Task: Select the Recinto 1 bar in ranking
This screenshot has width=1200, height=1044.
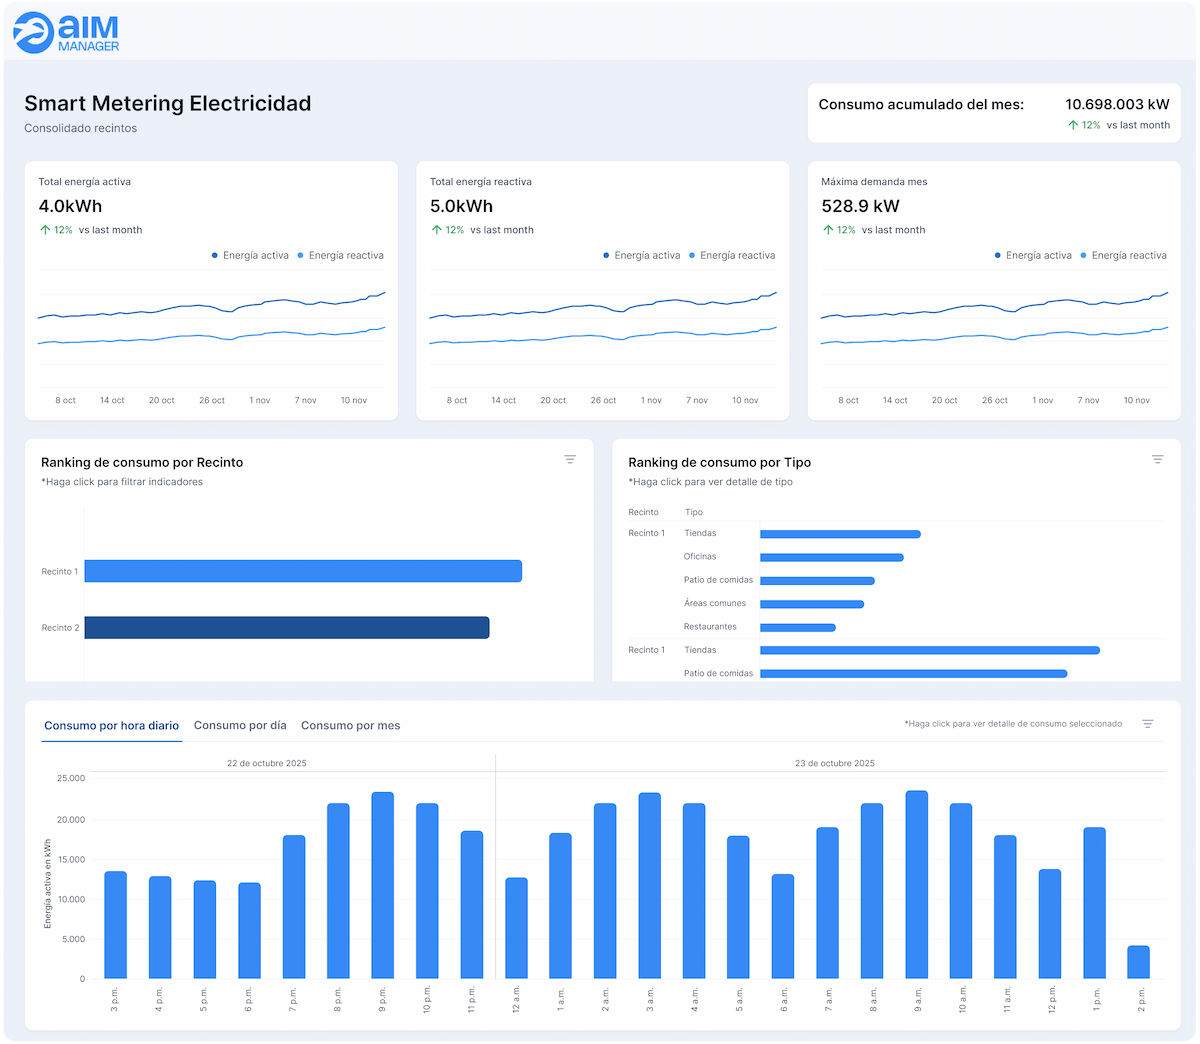Action: pyautogui.click(x=303, y=571)
